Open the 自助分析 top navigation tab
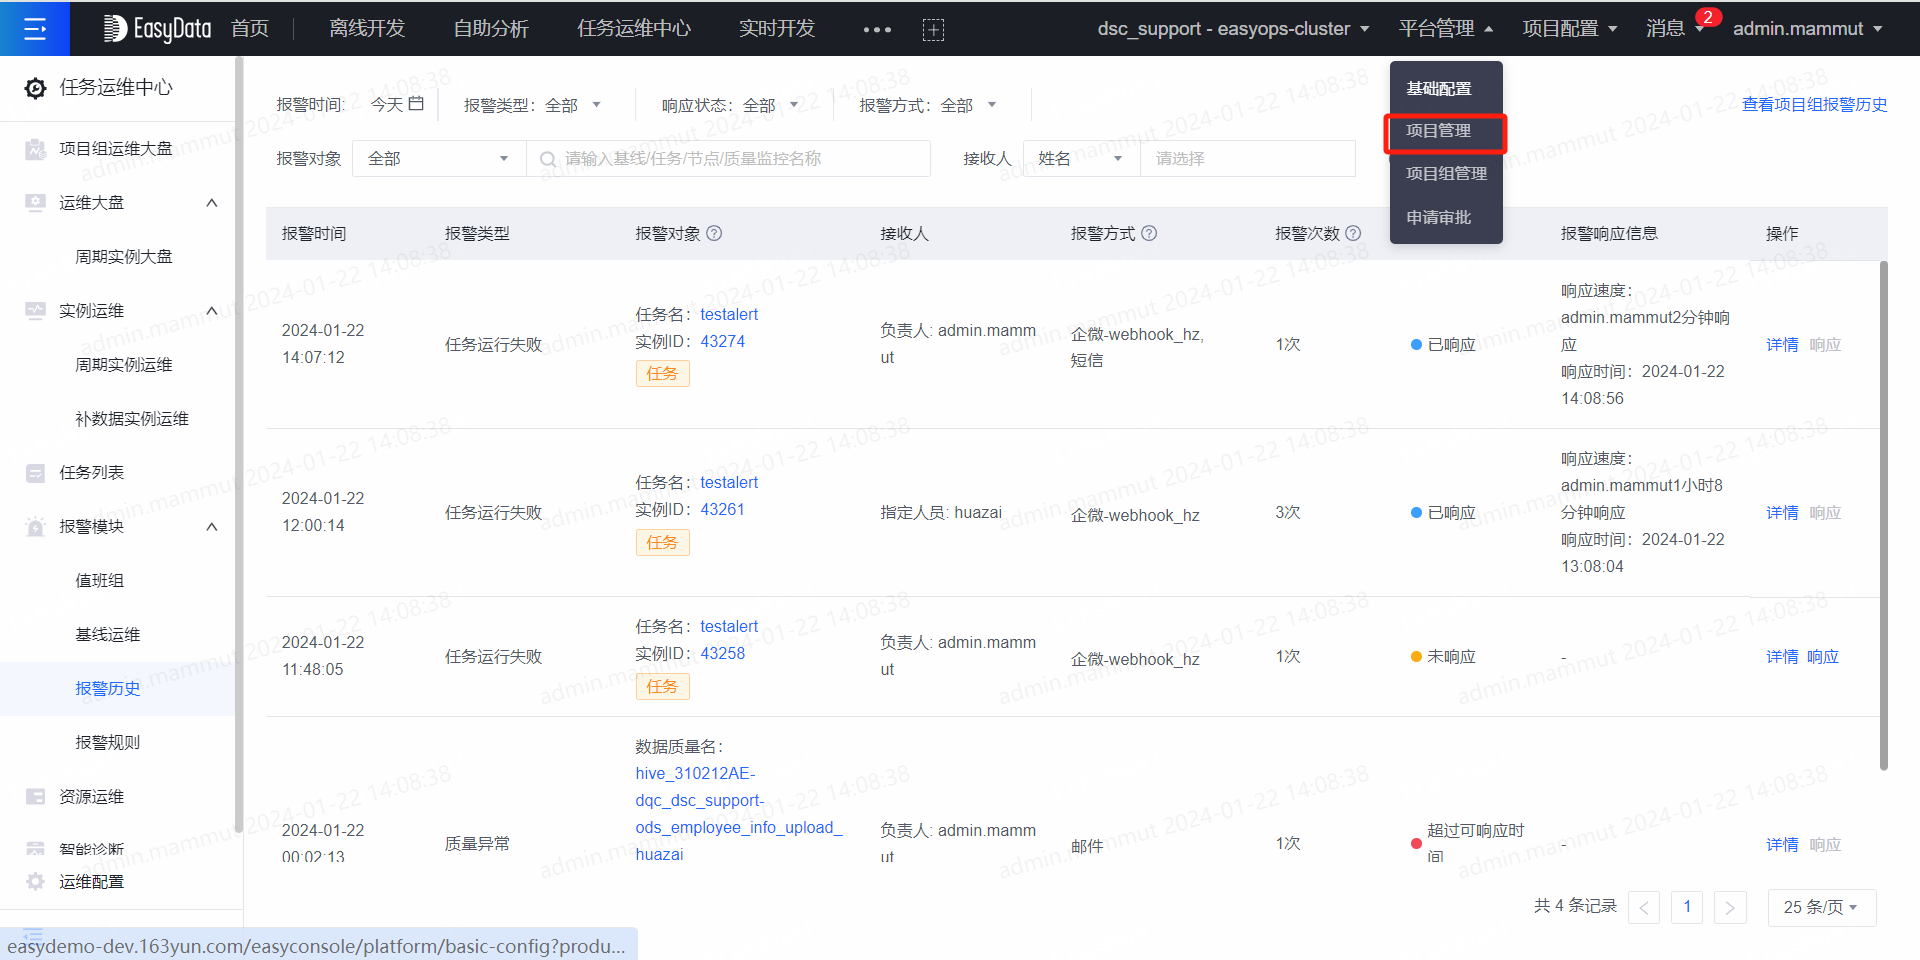1920x960 pixels. [x=491, y=29]
